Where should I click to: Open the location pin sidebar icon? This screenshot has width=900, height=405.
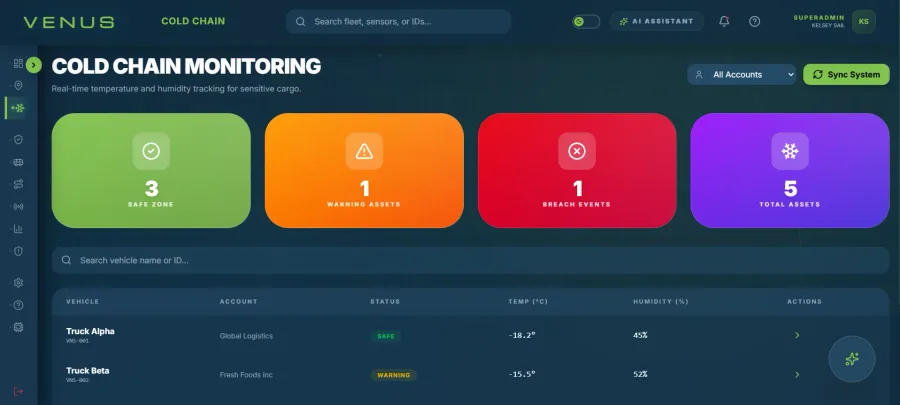(18, 85)
